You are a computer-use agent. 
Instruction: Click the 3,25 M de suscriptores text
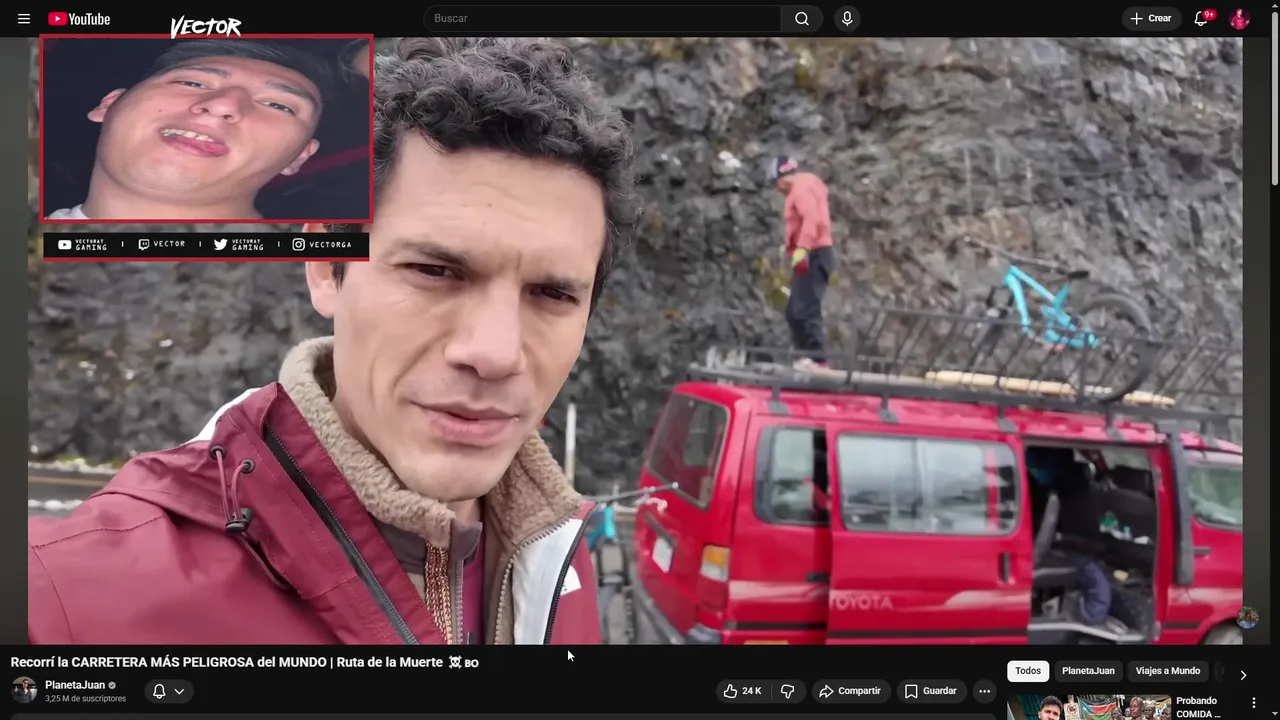coord(85,699)
